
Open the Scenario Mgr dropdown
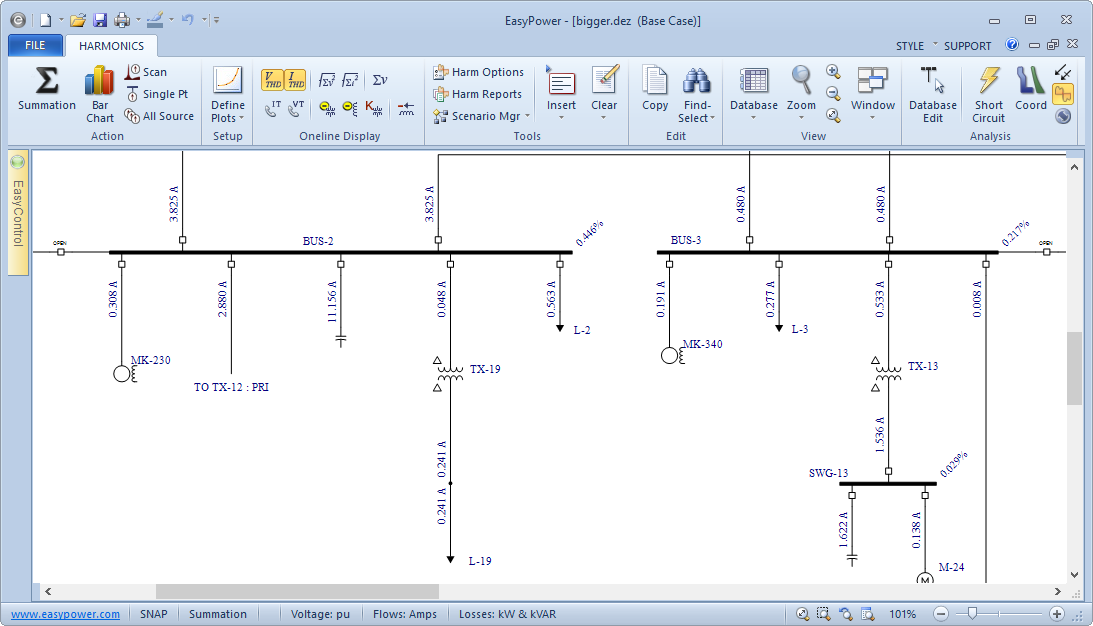[x=481, y=116]
